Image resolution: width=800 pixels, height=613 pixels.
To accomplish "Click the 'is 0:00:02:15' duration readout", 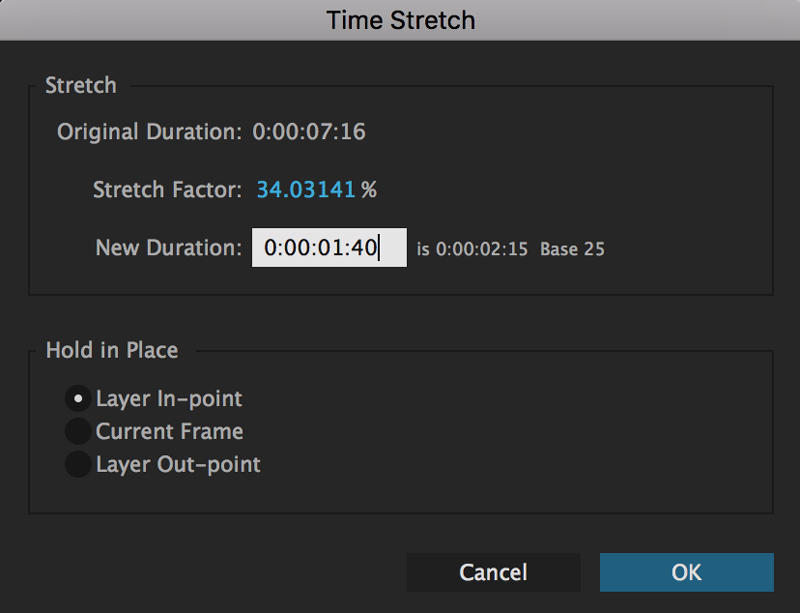I will 472,249.
